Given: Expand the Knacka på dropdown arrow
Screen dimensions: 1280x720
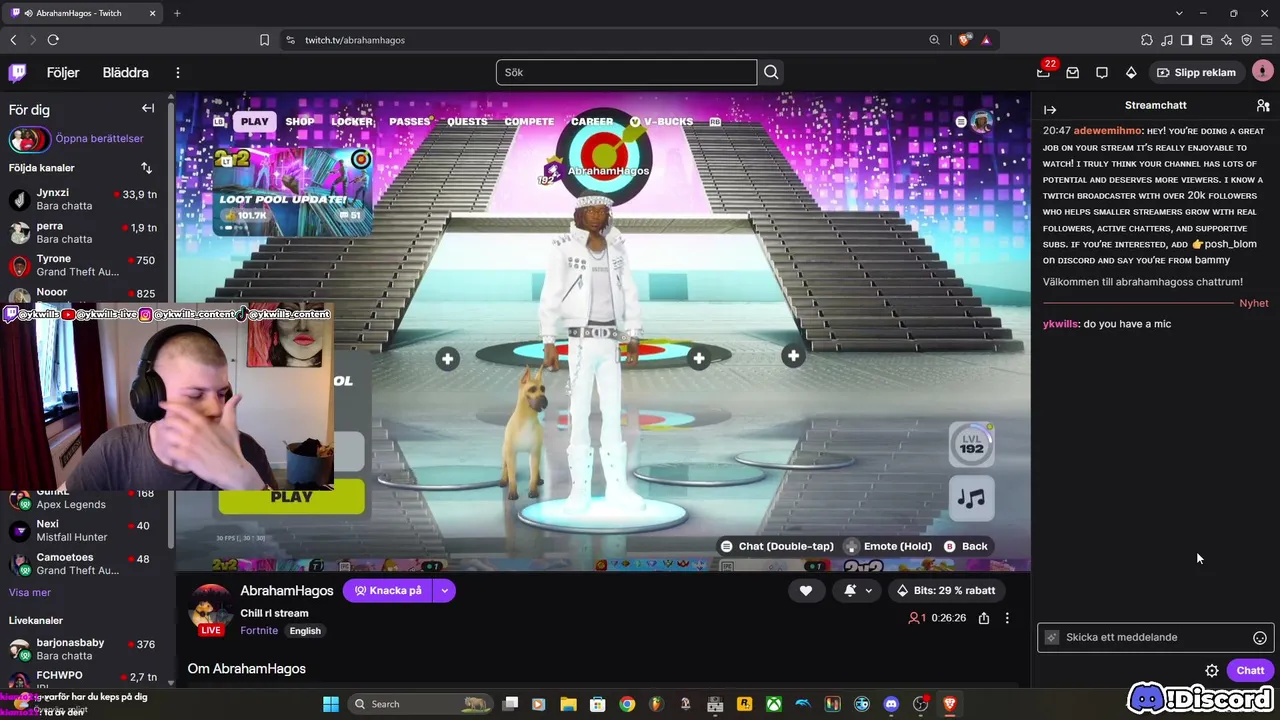Looking at the screenshot, I should pyautogui.click(x=445, y=591).
